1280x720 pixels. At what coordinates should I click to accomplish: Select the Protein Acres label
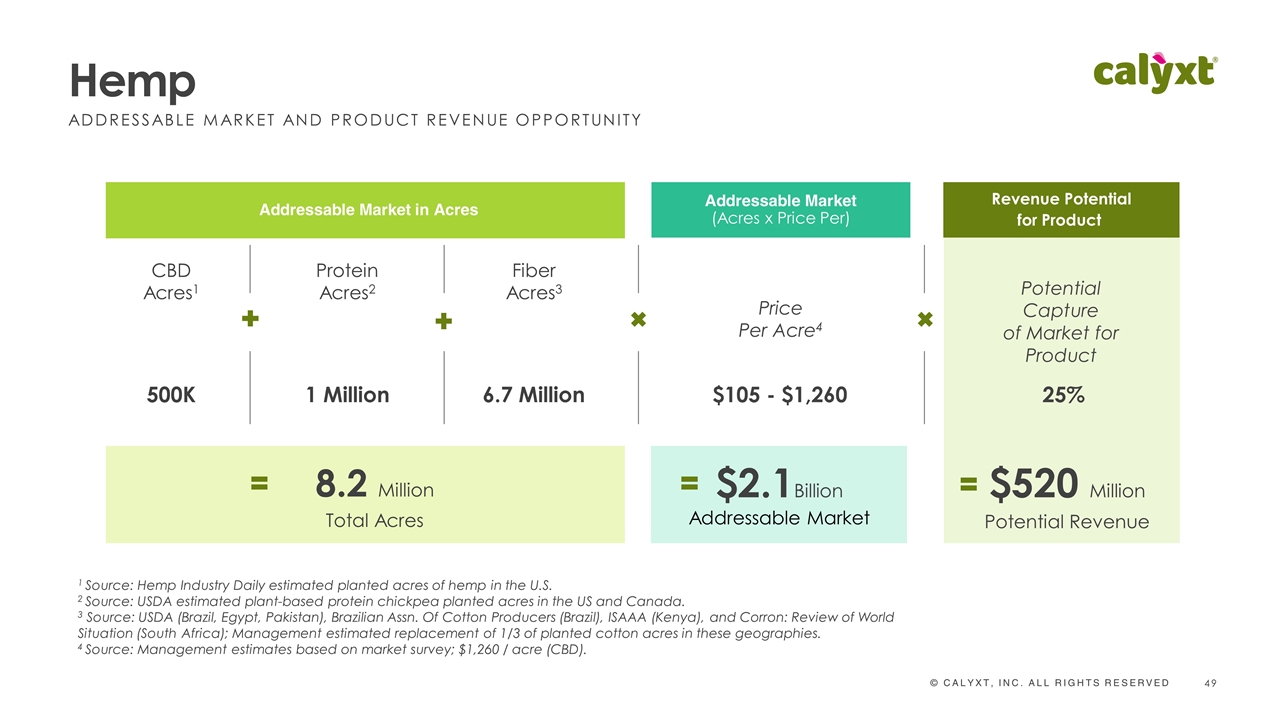coord(346,282)
